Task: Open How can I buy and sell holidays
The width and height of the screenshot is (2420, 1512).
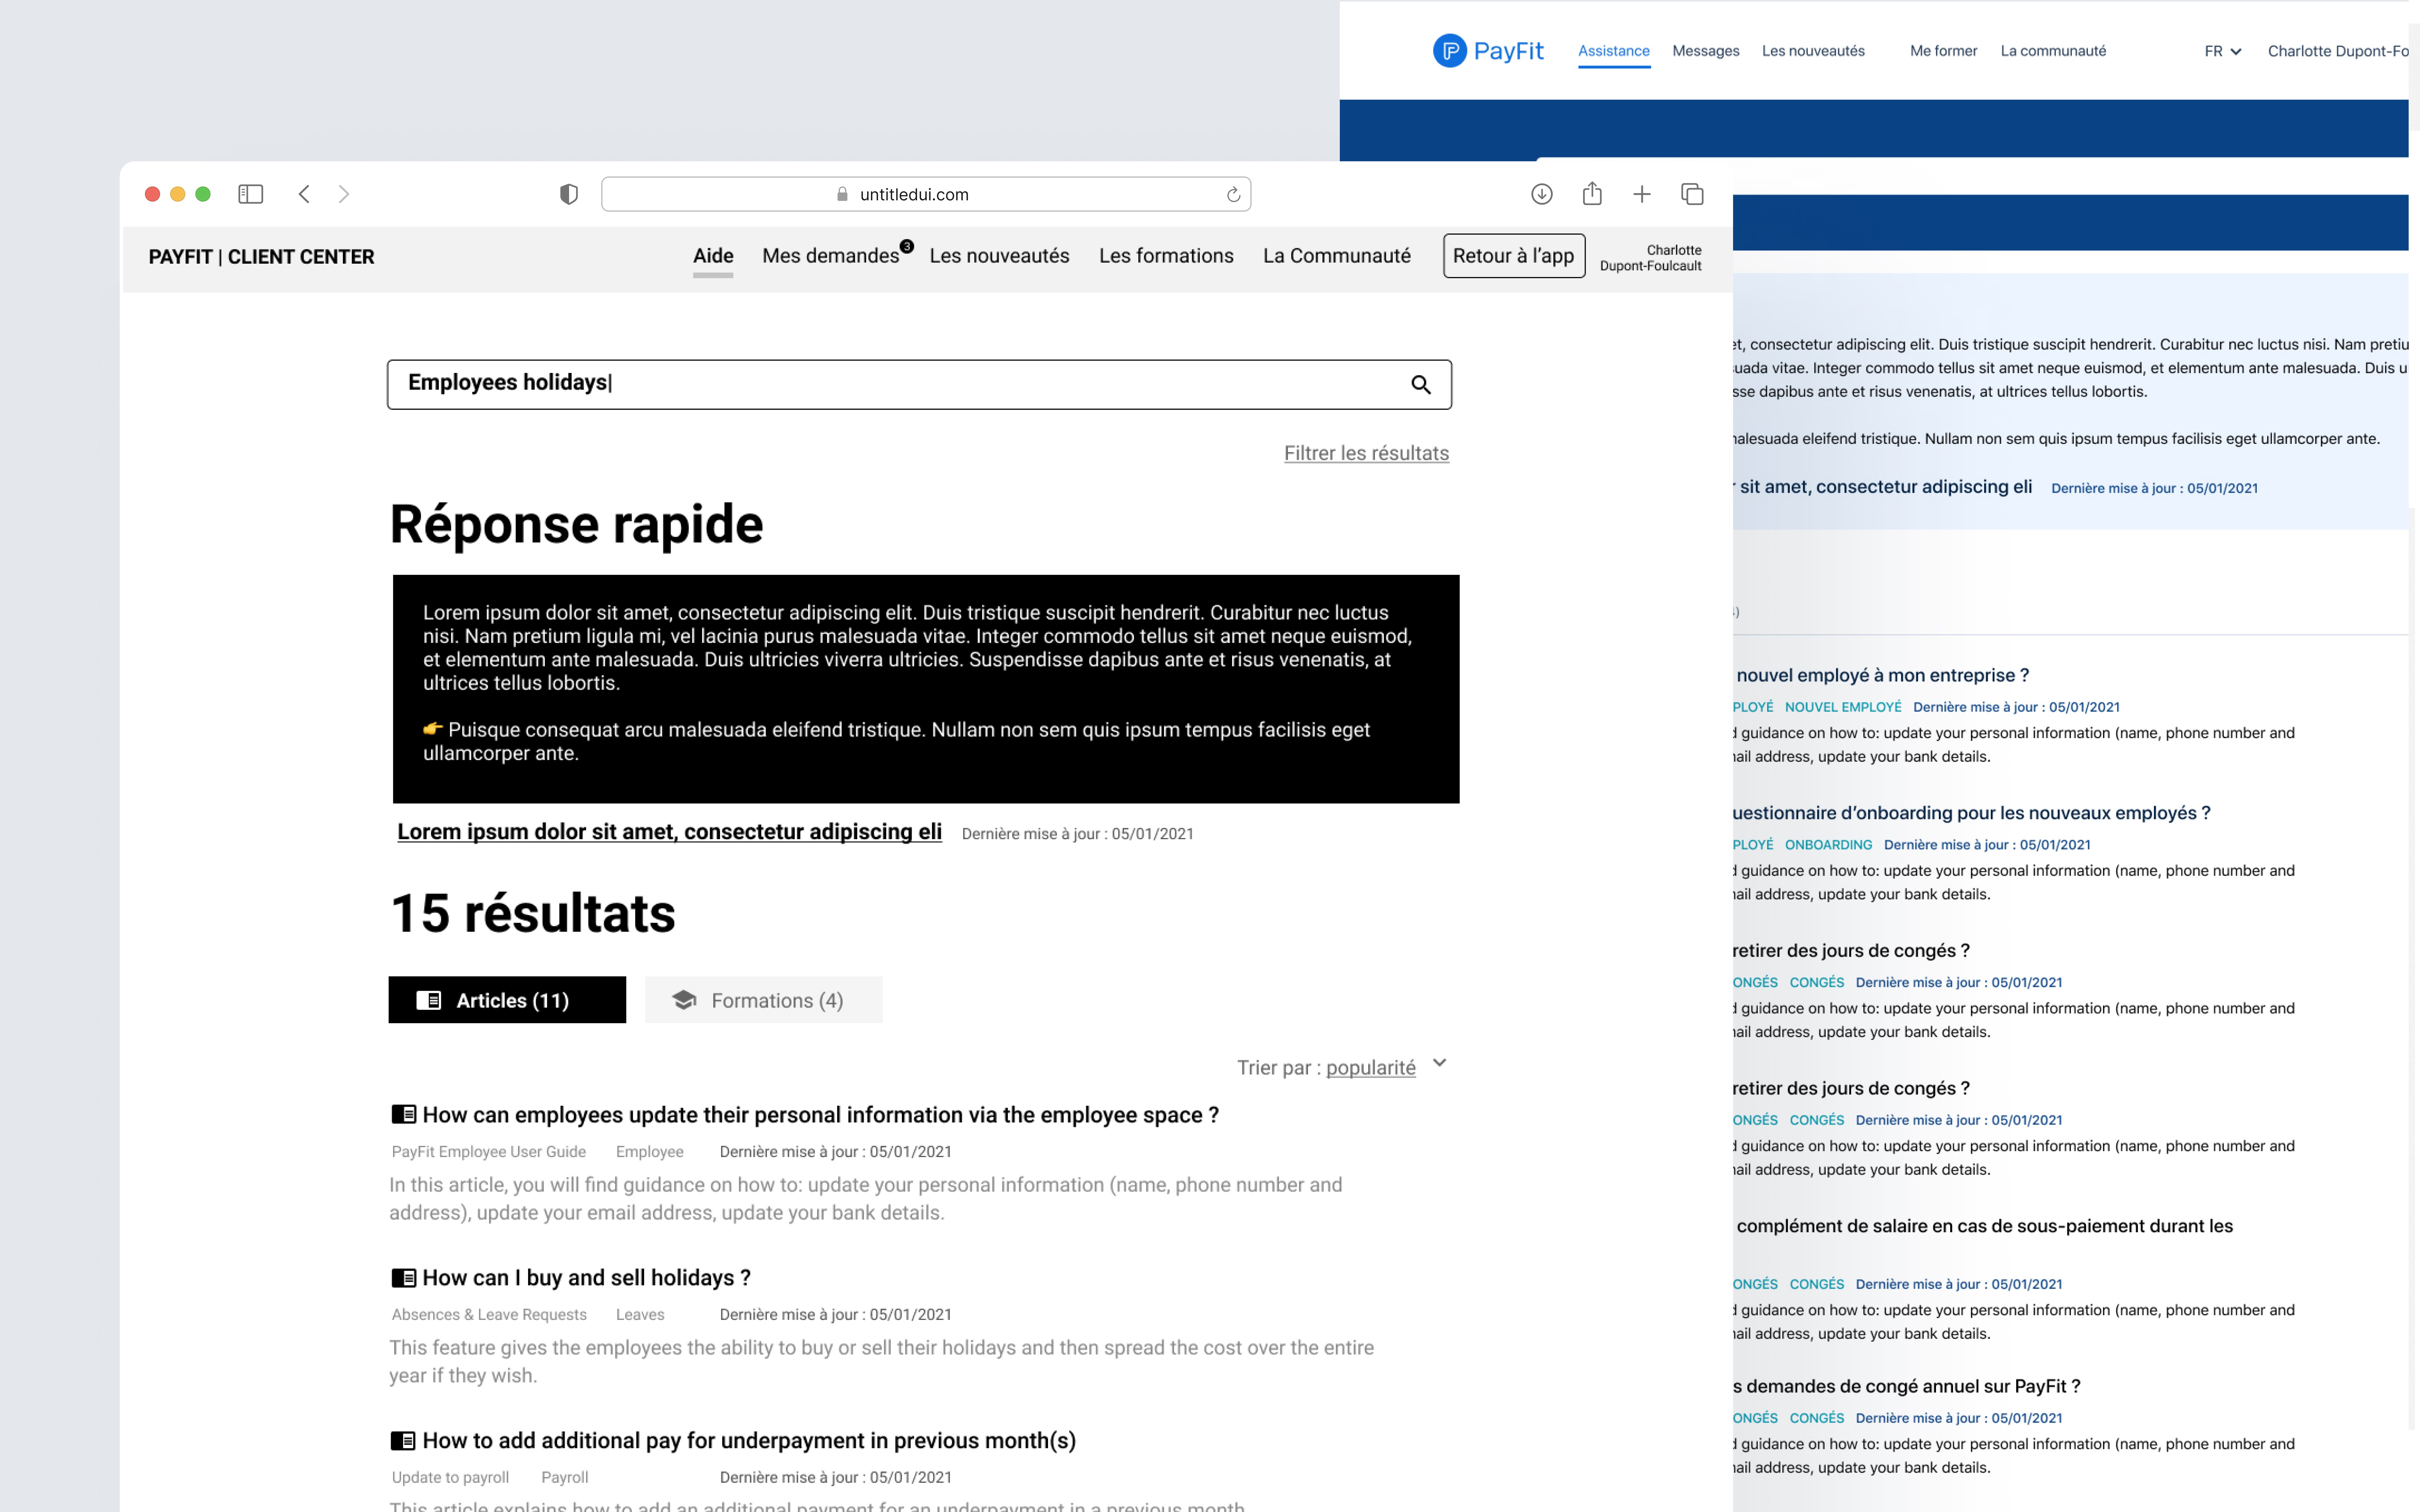Action: coord(586,1278)
